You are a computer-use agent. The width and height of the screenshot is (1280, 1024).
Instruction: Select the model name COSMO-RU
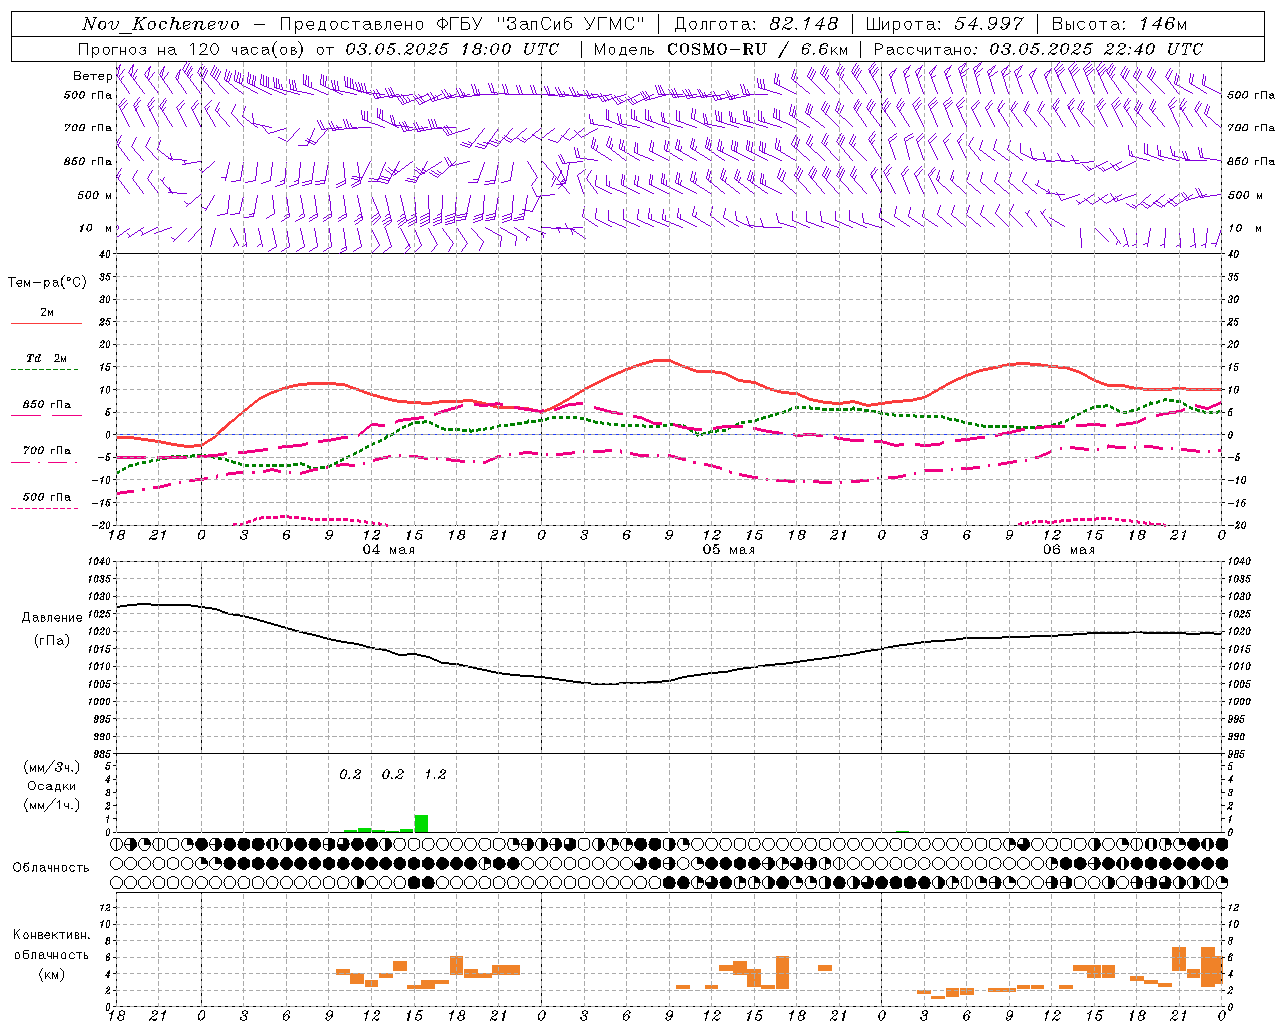715,49
